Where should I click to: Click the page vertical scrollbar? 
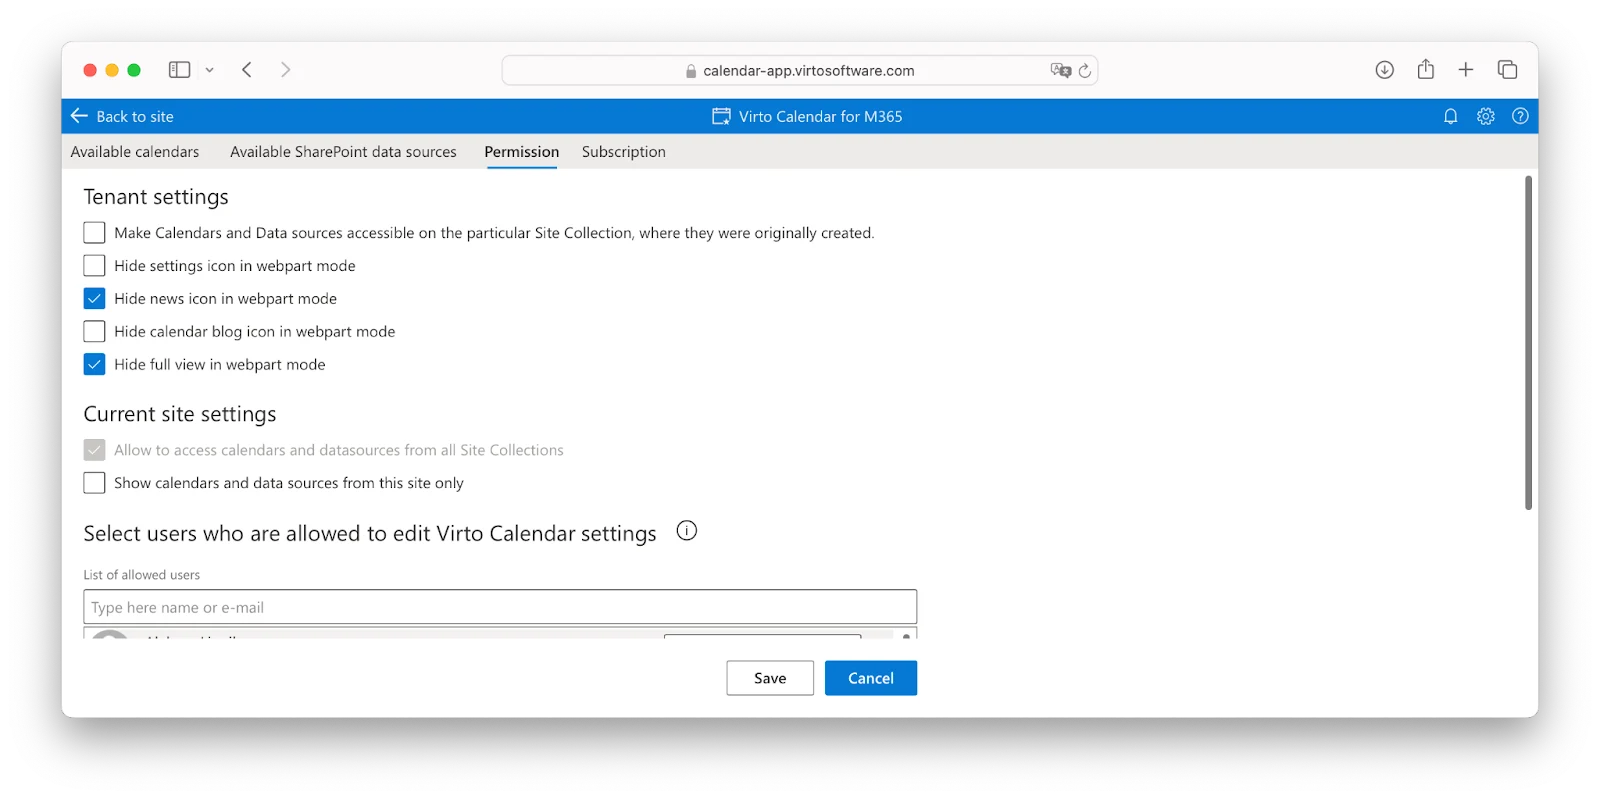(1528, 343)
